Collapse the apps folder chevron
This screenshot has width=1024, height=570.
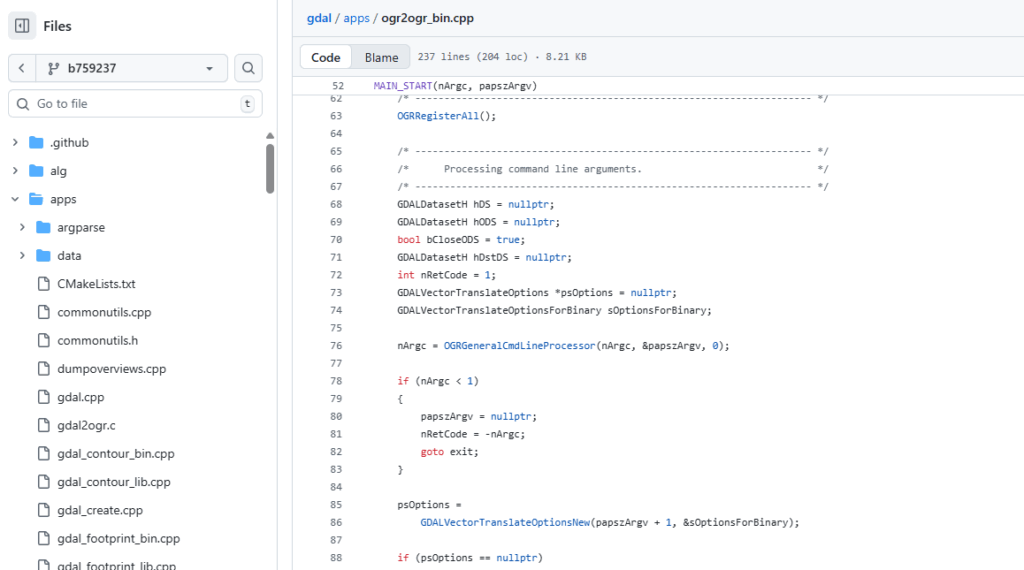click(x=15, y=199)
